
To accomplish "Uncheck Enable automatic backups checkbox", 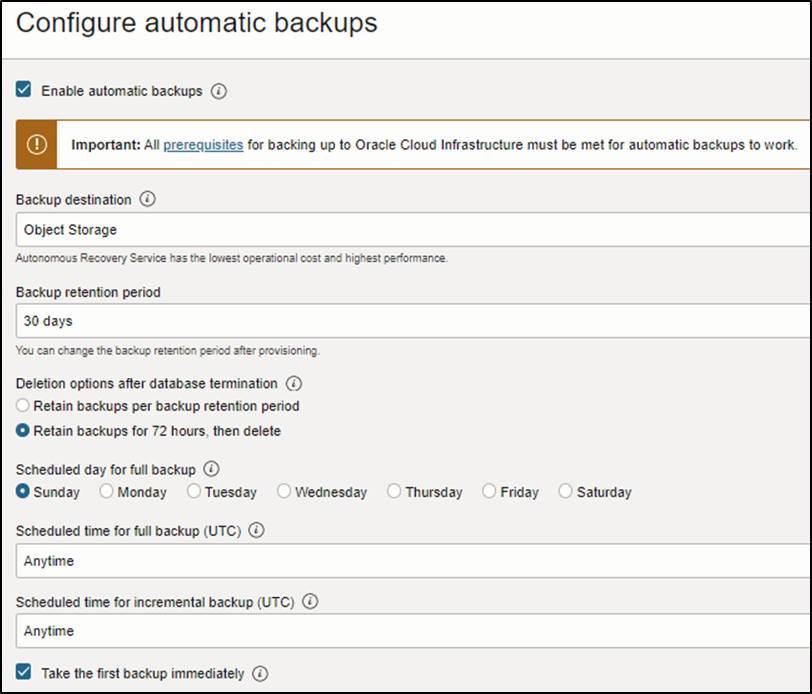I will coord(24,91).
